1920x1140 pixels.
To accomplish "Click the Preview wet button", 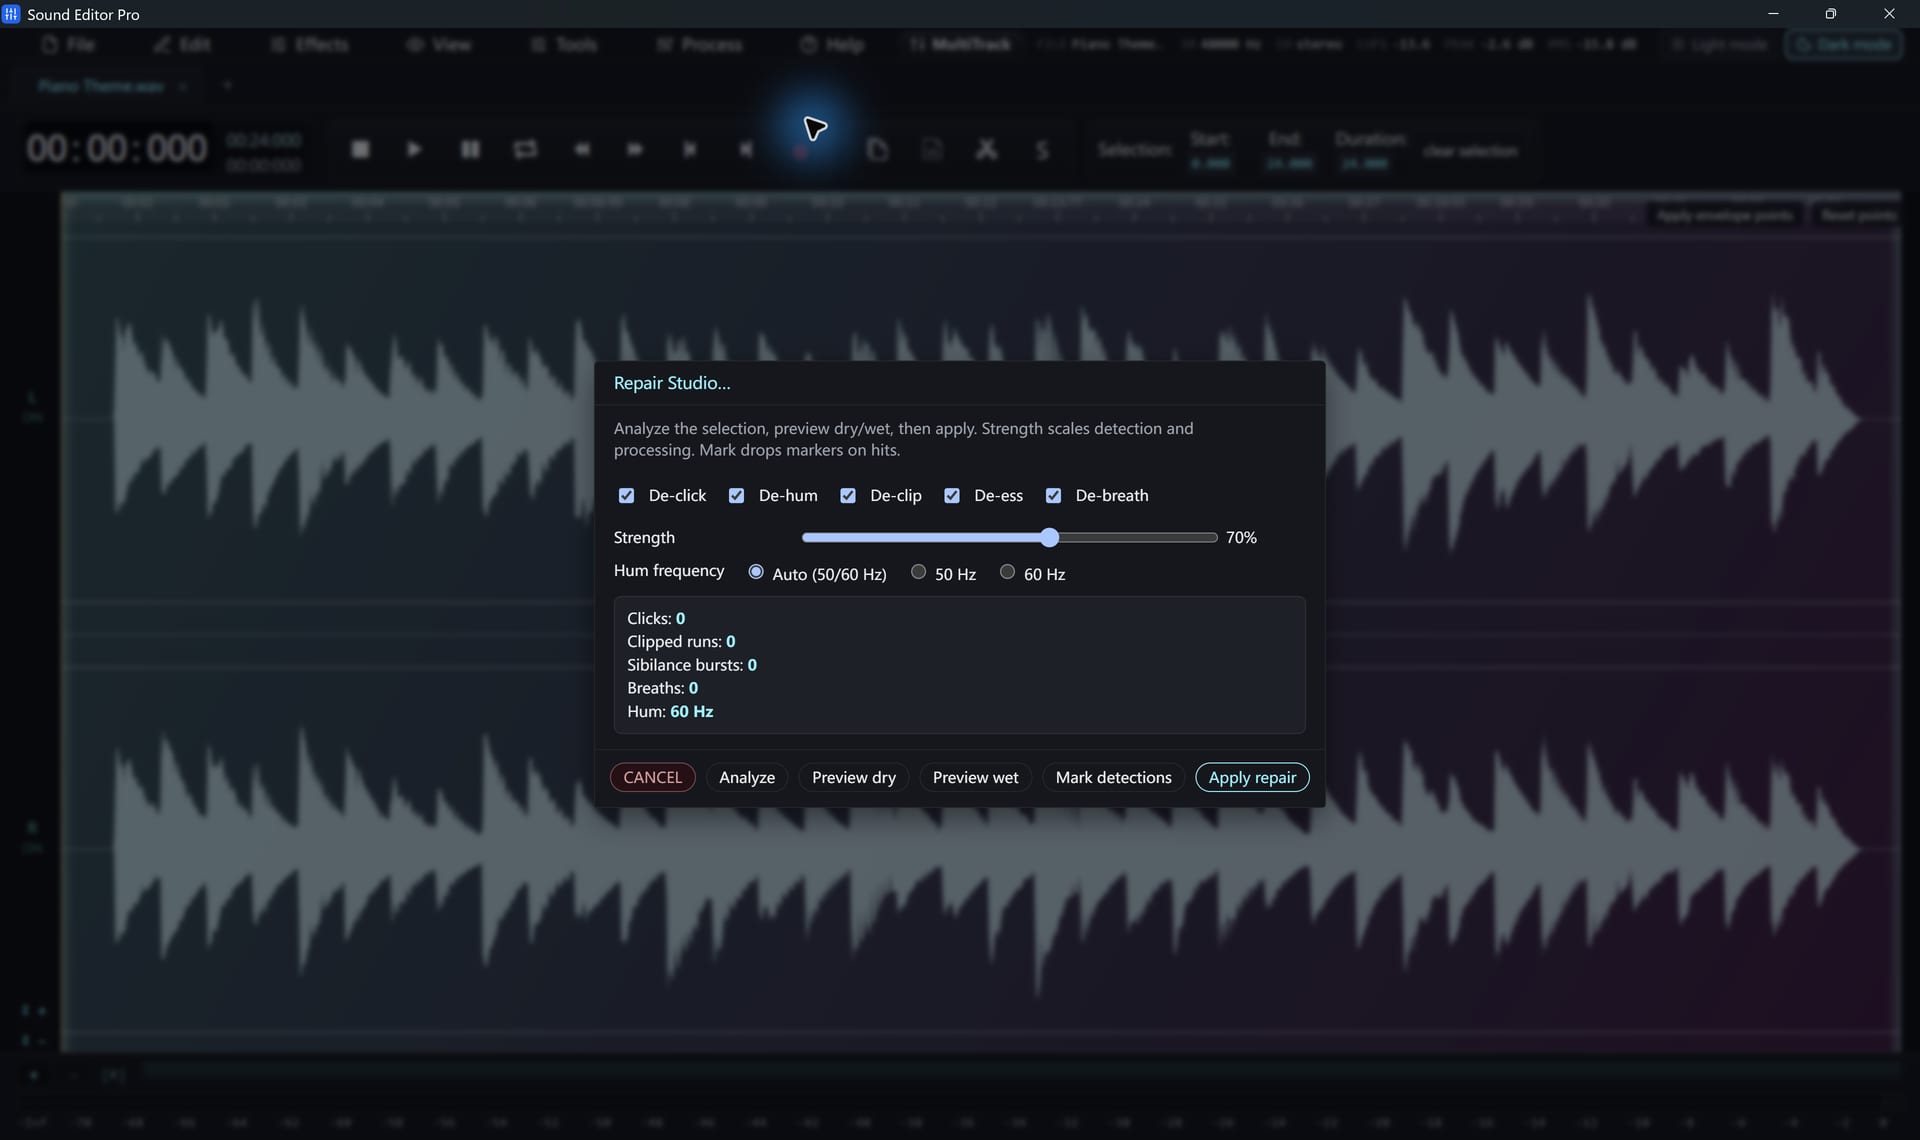I will [x=975, y=778].
